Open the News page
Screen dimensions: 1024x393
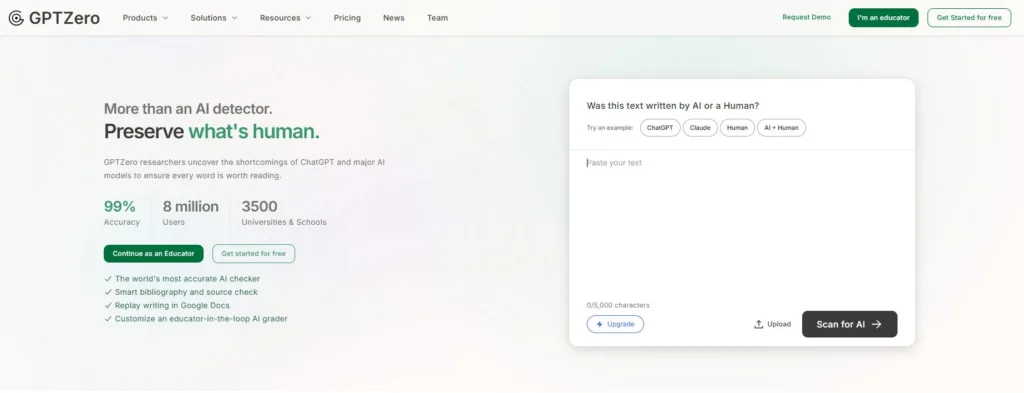pos(394,18)
